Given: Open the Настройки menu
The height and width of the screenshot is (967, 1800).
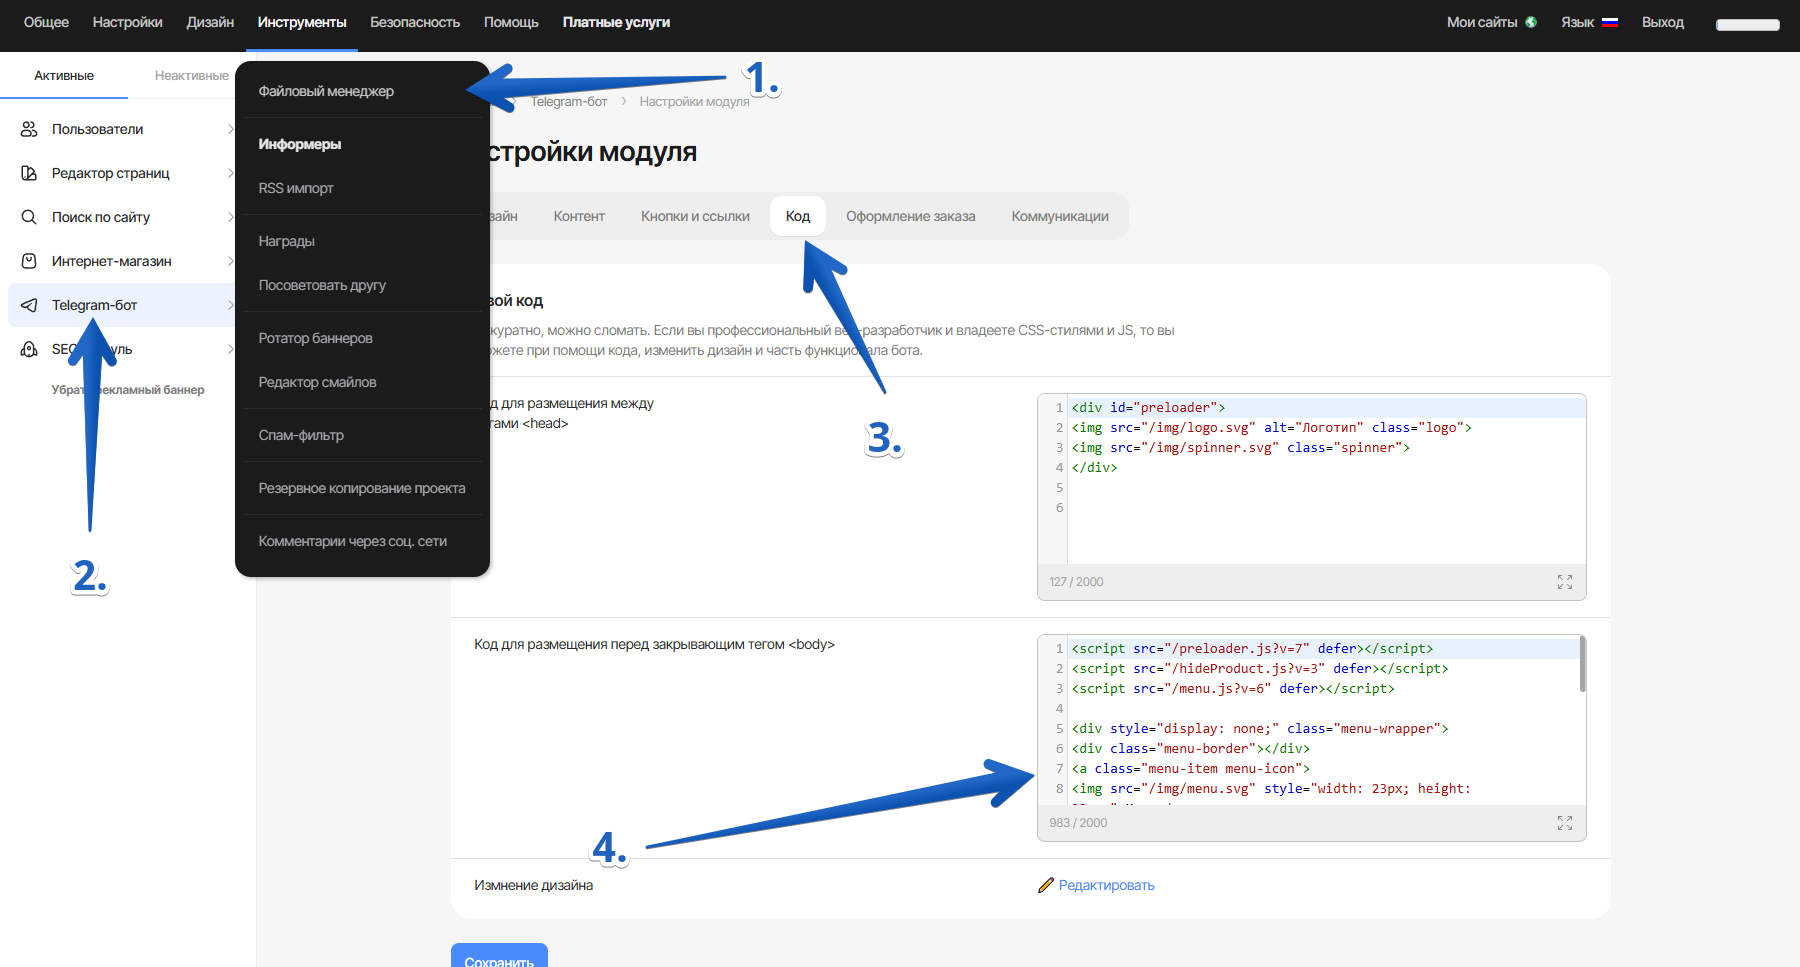Looking at the screenshot, I should (x=127, y=22).
